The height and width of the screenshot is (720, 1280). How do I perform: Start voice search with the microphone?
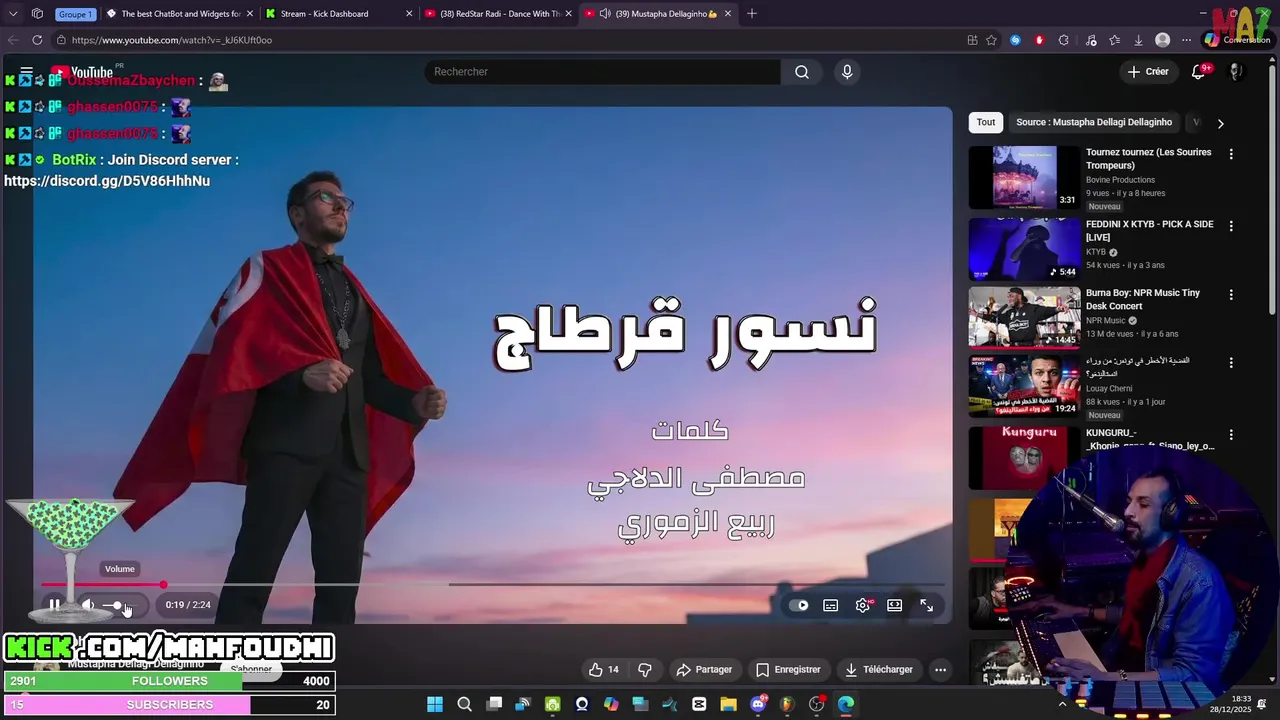click(847, 72)
